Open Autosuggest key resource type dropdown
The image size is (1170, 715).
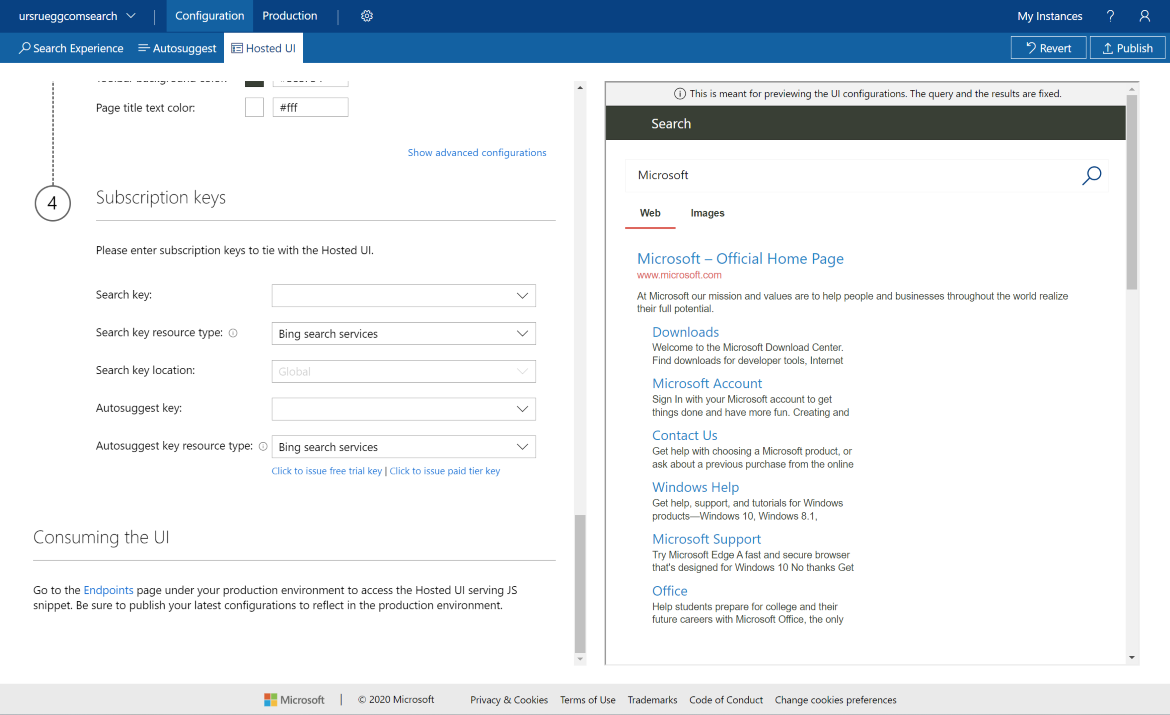click(404, 446)
